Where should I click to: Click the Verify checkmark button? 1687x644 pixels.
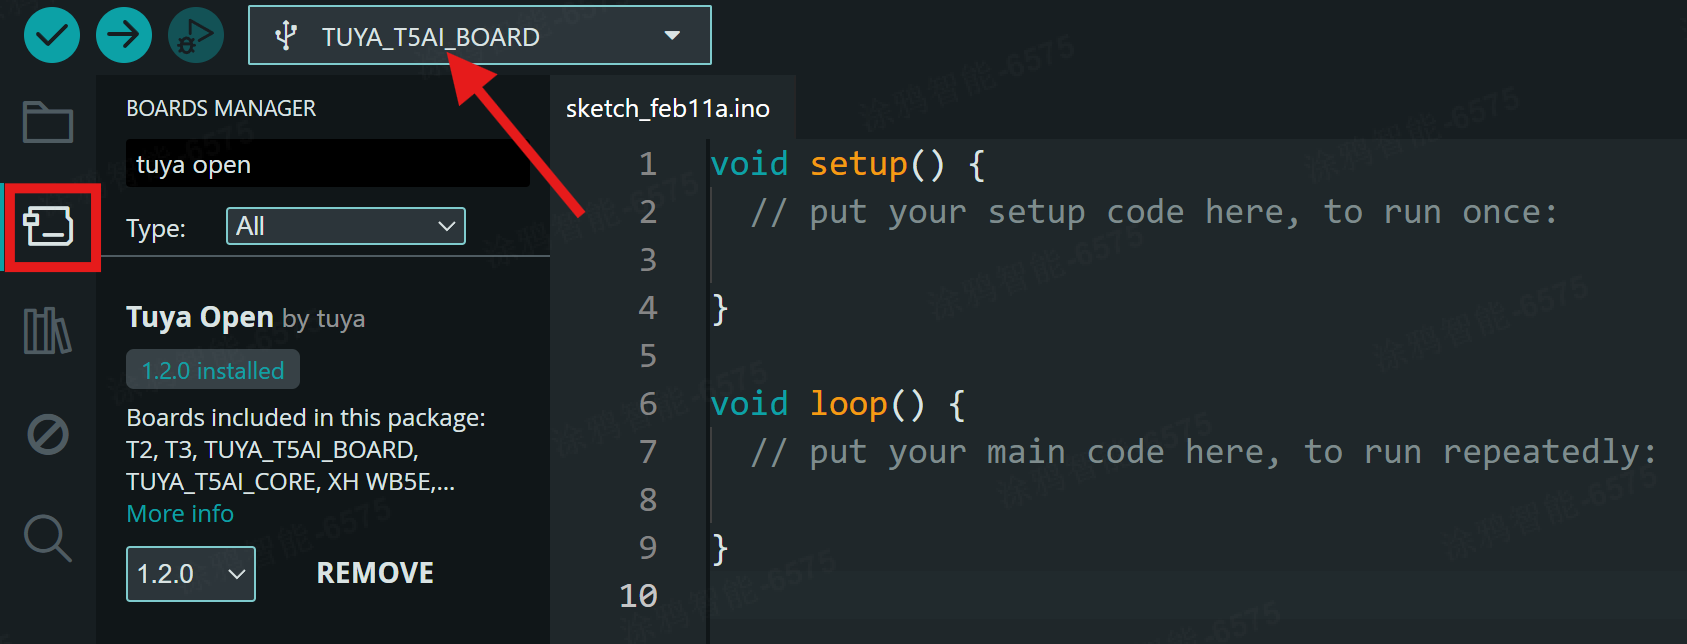pyautogui.click(x=52, y=36)
